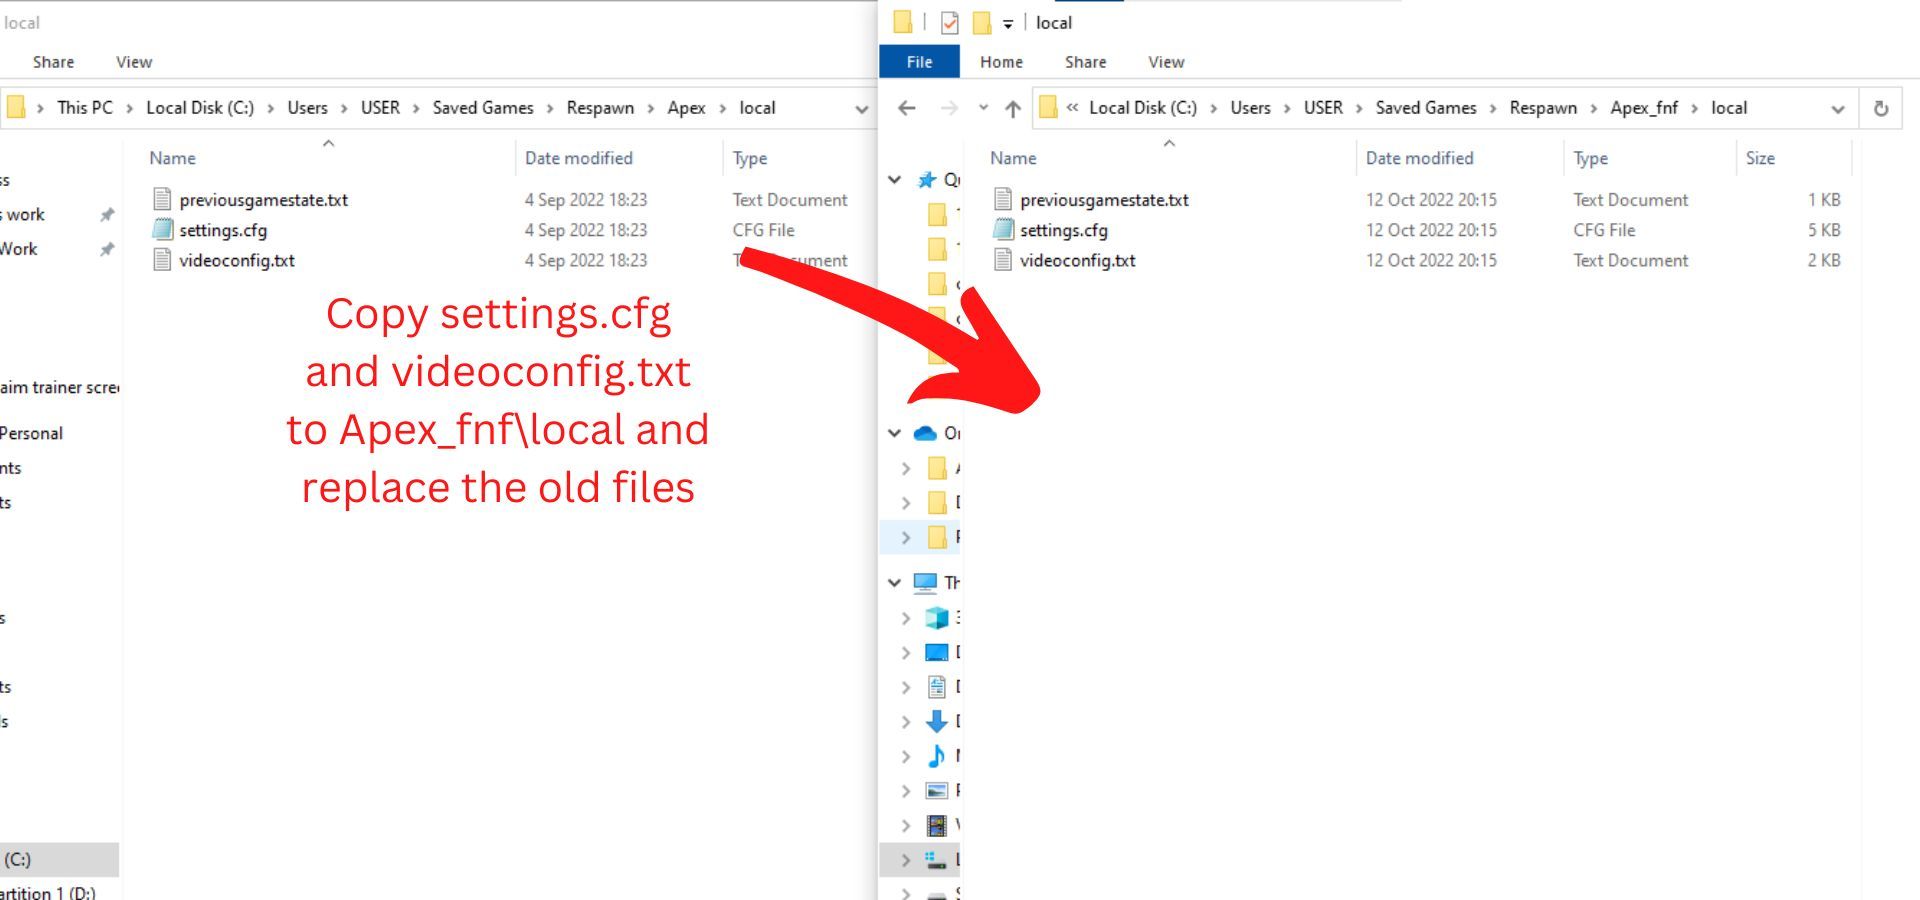Image resolution: width=1920 pixels, height=900 pixels.
Task: Select the 3D Objects cube icon
Action: 936,617
